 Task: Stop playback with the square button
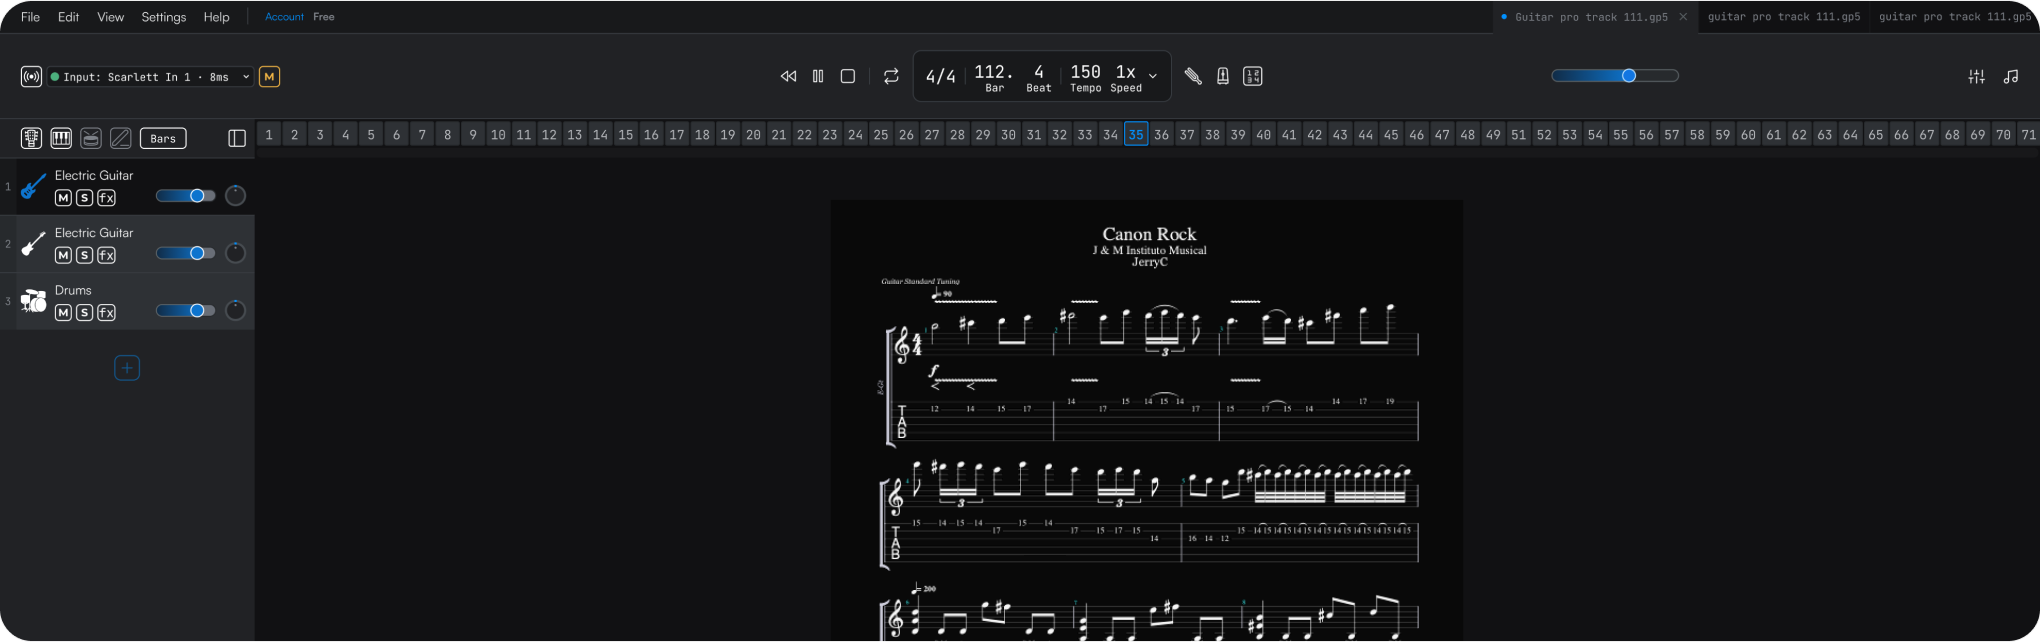(848, 76)
